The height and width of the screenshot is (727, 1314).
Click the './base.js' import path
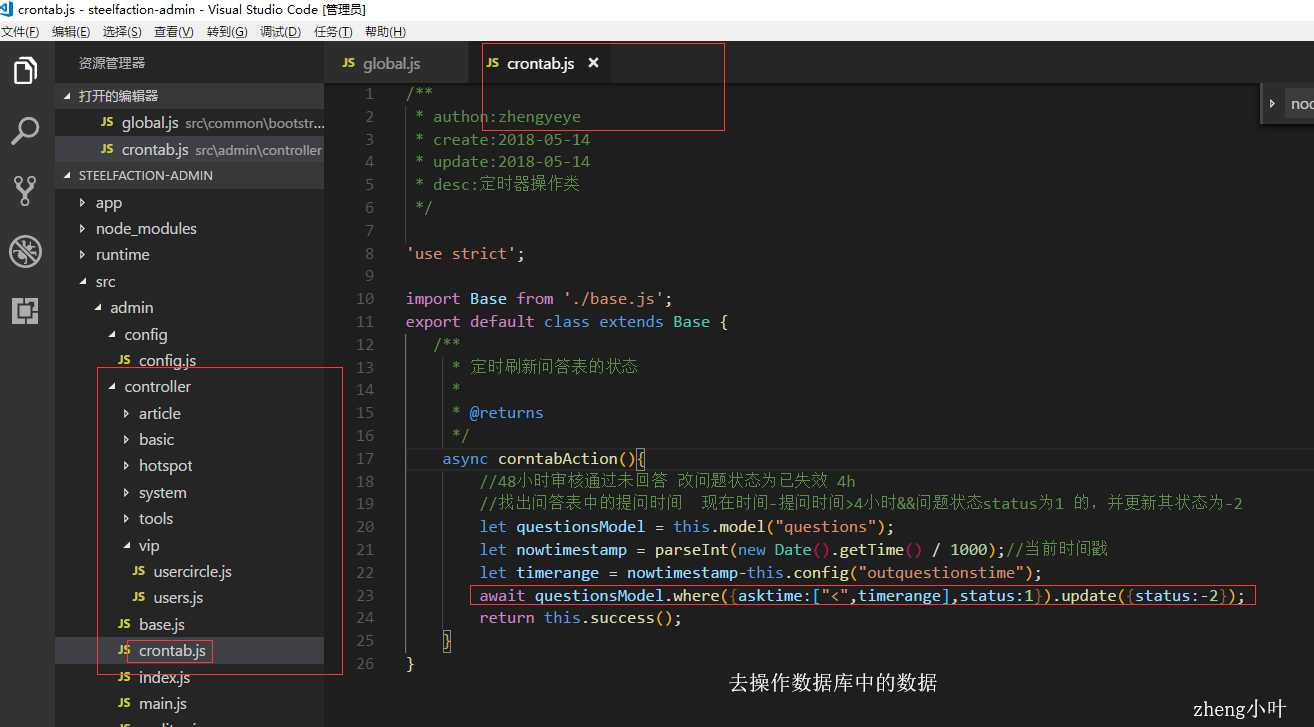click(616, 299)
